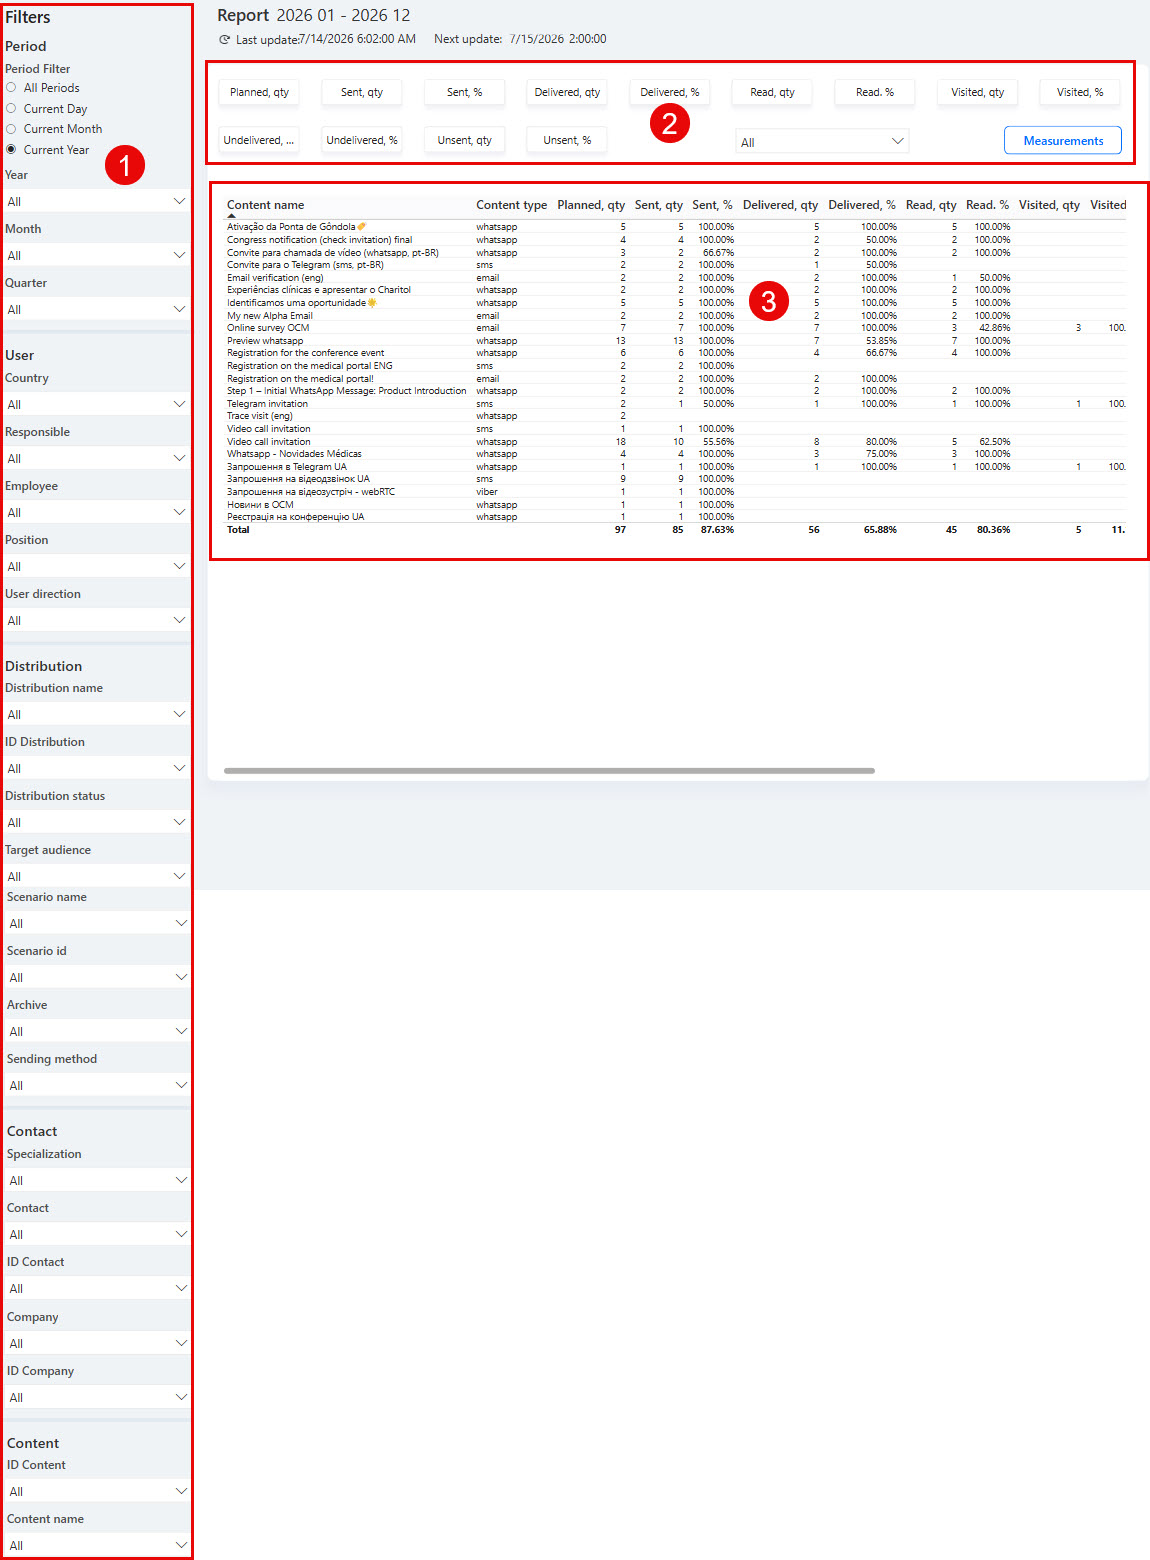This screenshot has height=1560, width=1150.
Task: Toggle the Read. % measure button
Action: pos(875,92)
